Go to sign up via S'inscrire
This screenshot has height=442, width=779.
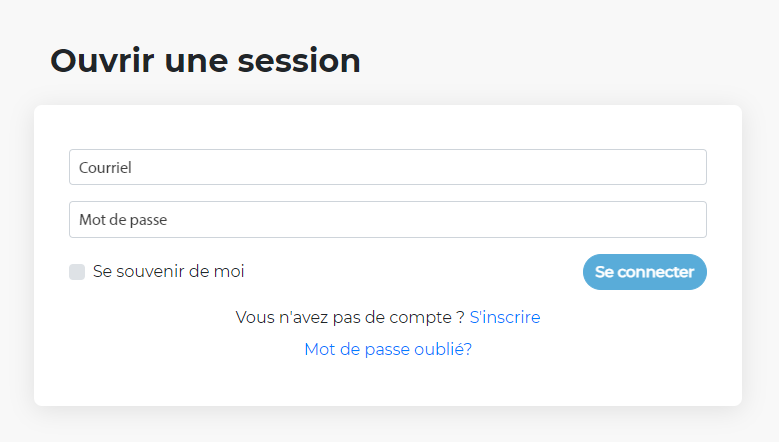coord(505,317)
